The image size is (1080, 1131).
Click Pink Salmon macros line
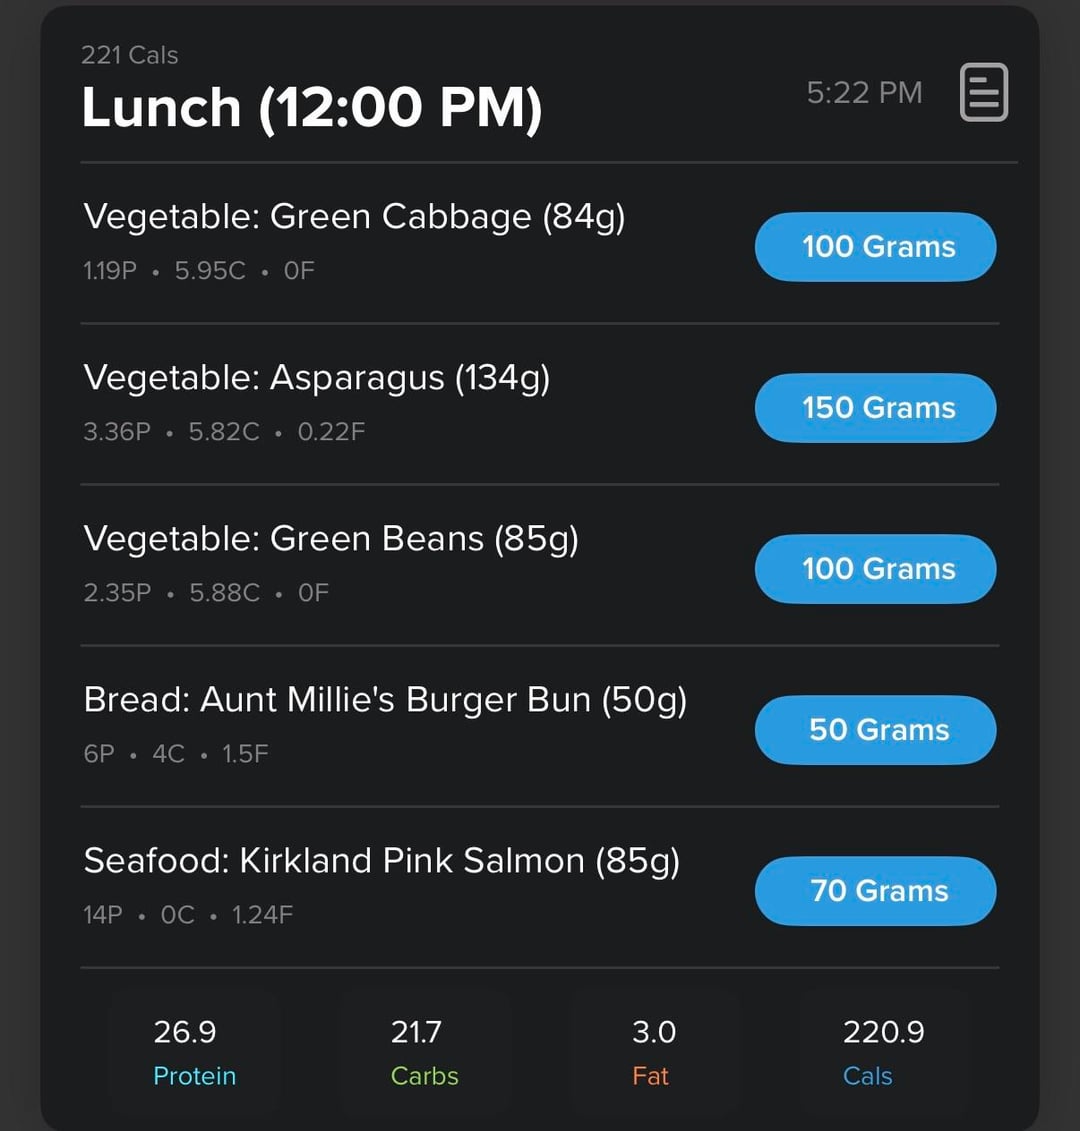(x=188, y=915)
